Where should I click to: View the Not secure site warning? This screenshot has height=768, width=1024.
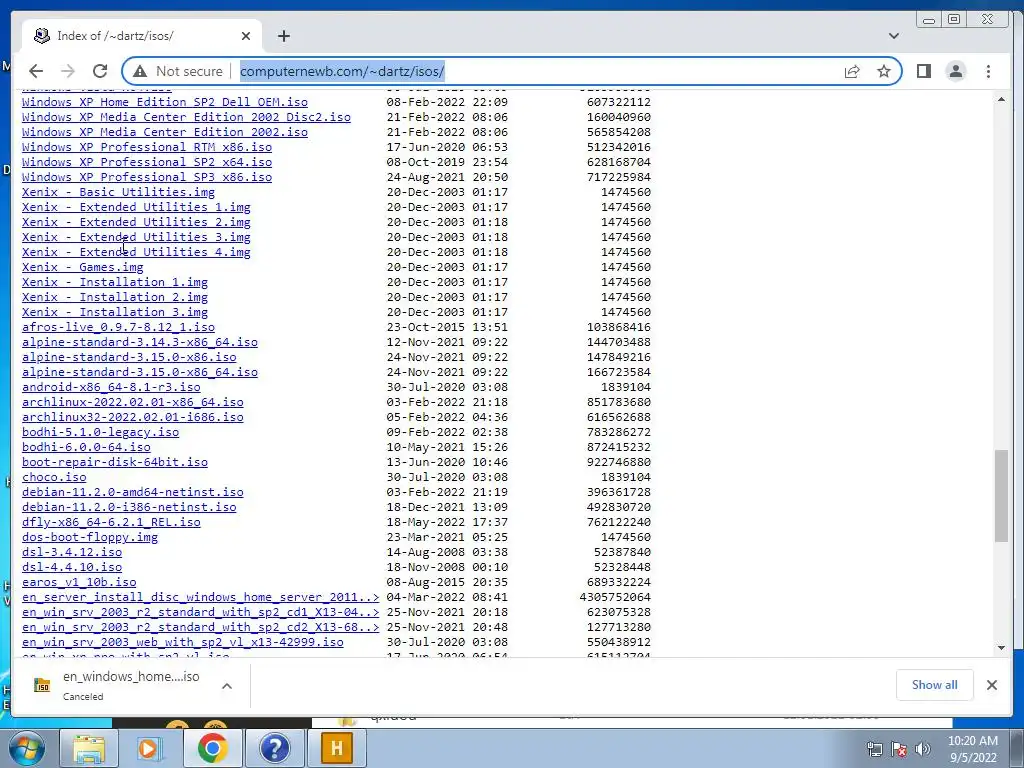(178, 71)
